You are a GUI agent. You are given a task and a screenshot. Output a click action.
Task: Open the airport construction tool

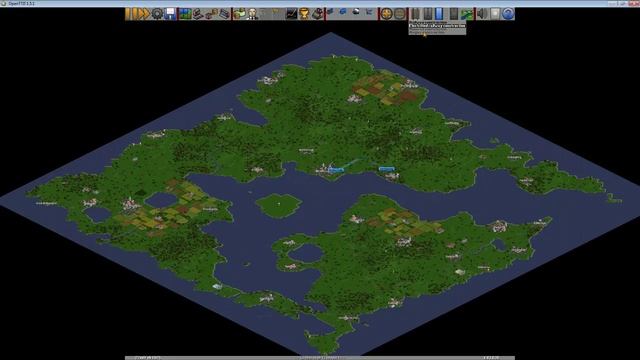click(453, 14)
